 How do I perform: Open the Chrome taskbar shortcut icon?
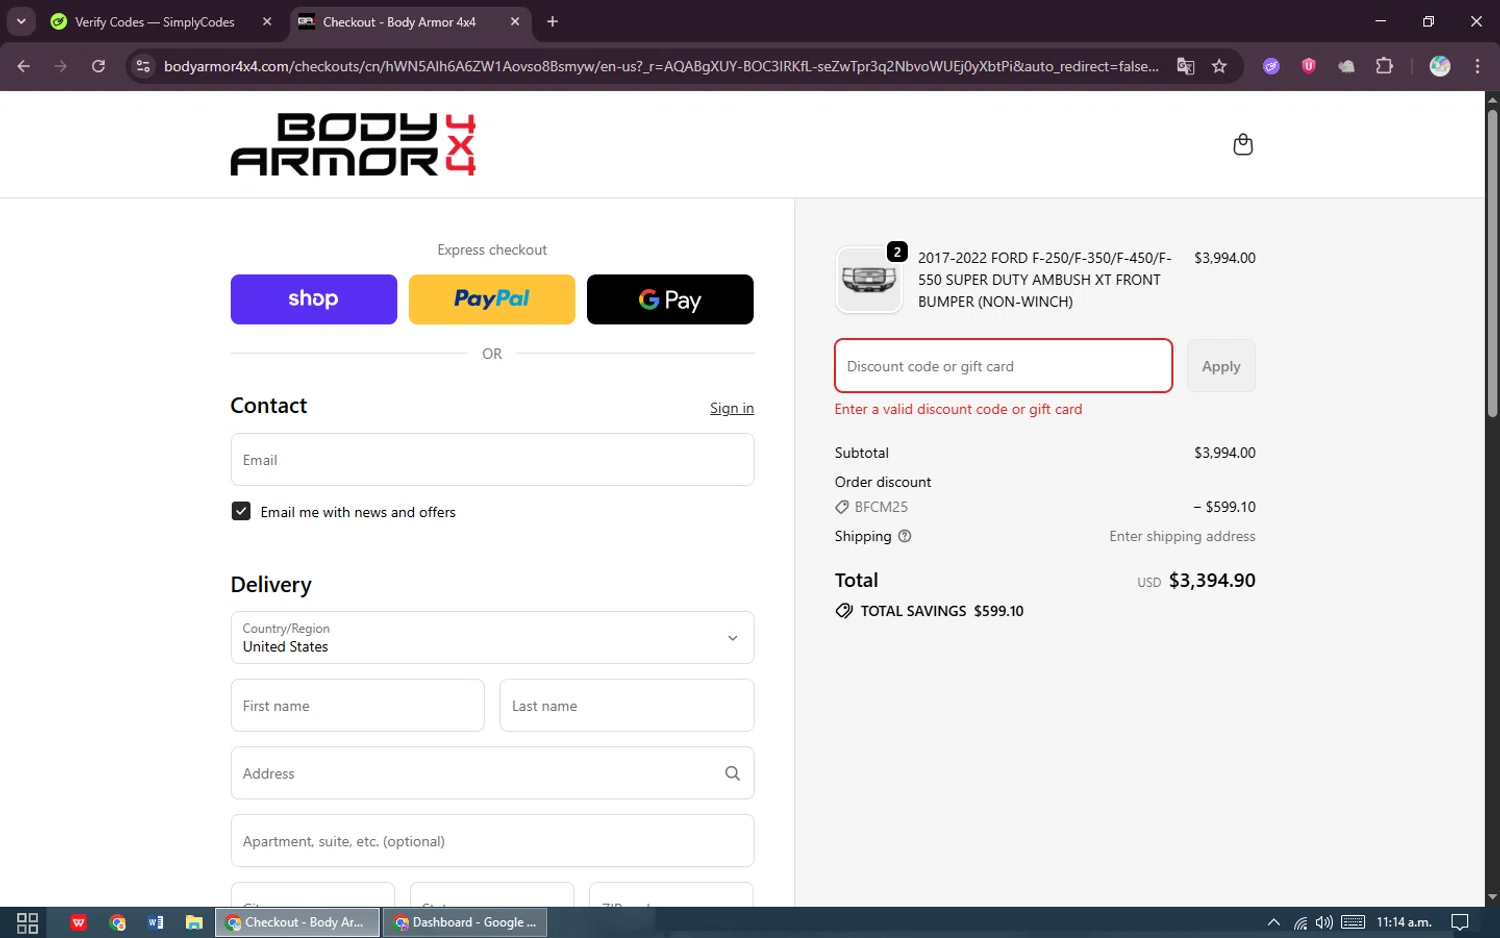point(118,922)
